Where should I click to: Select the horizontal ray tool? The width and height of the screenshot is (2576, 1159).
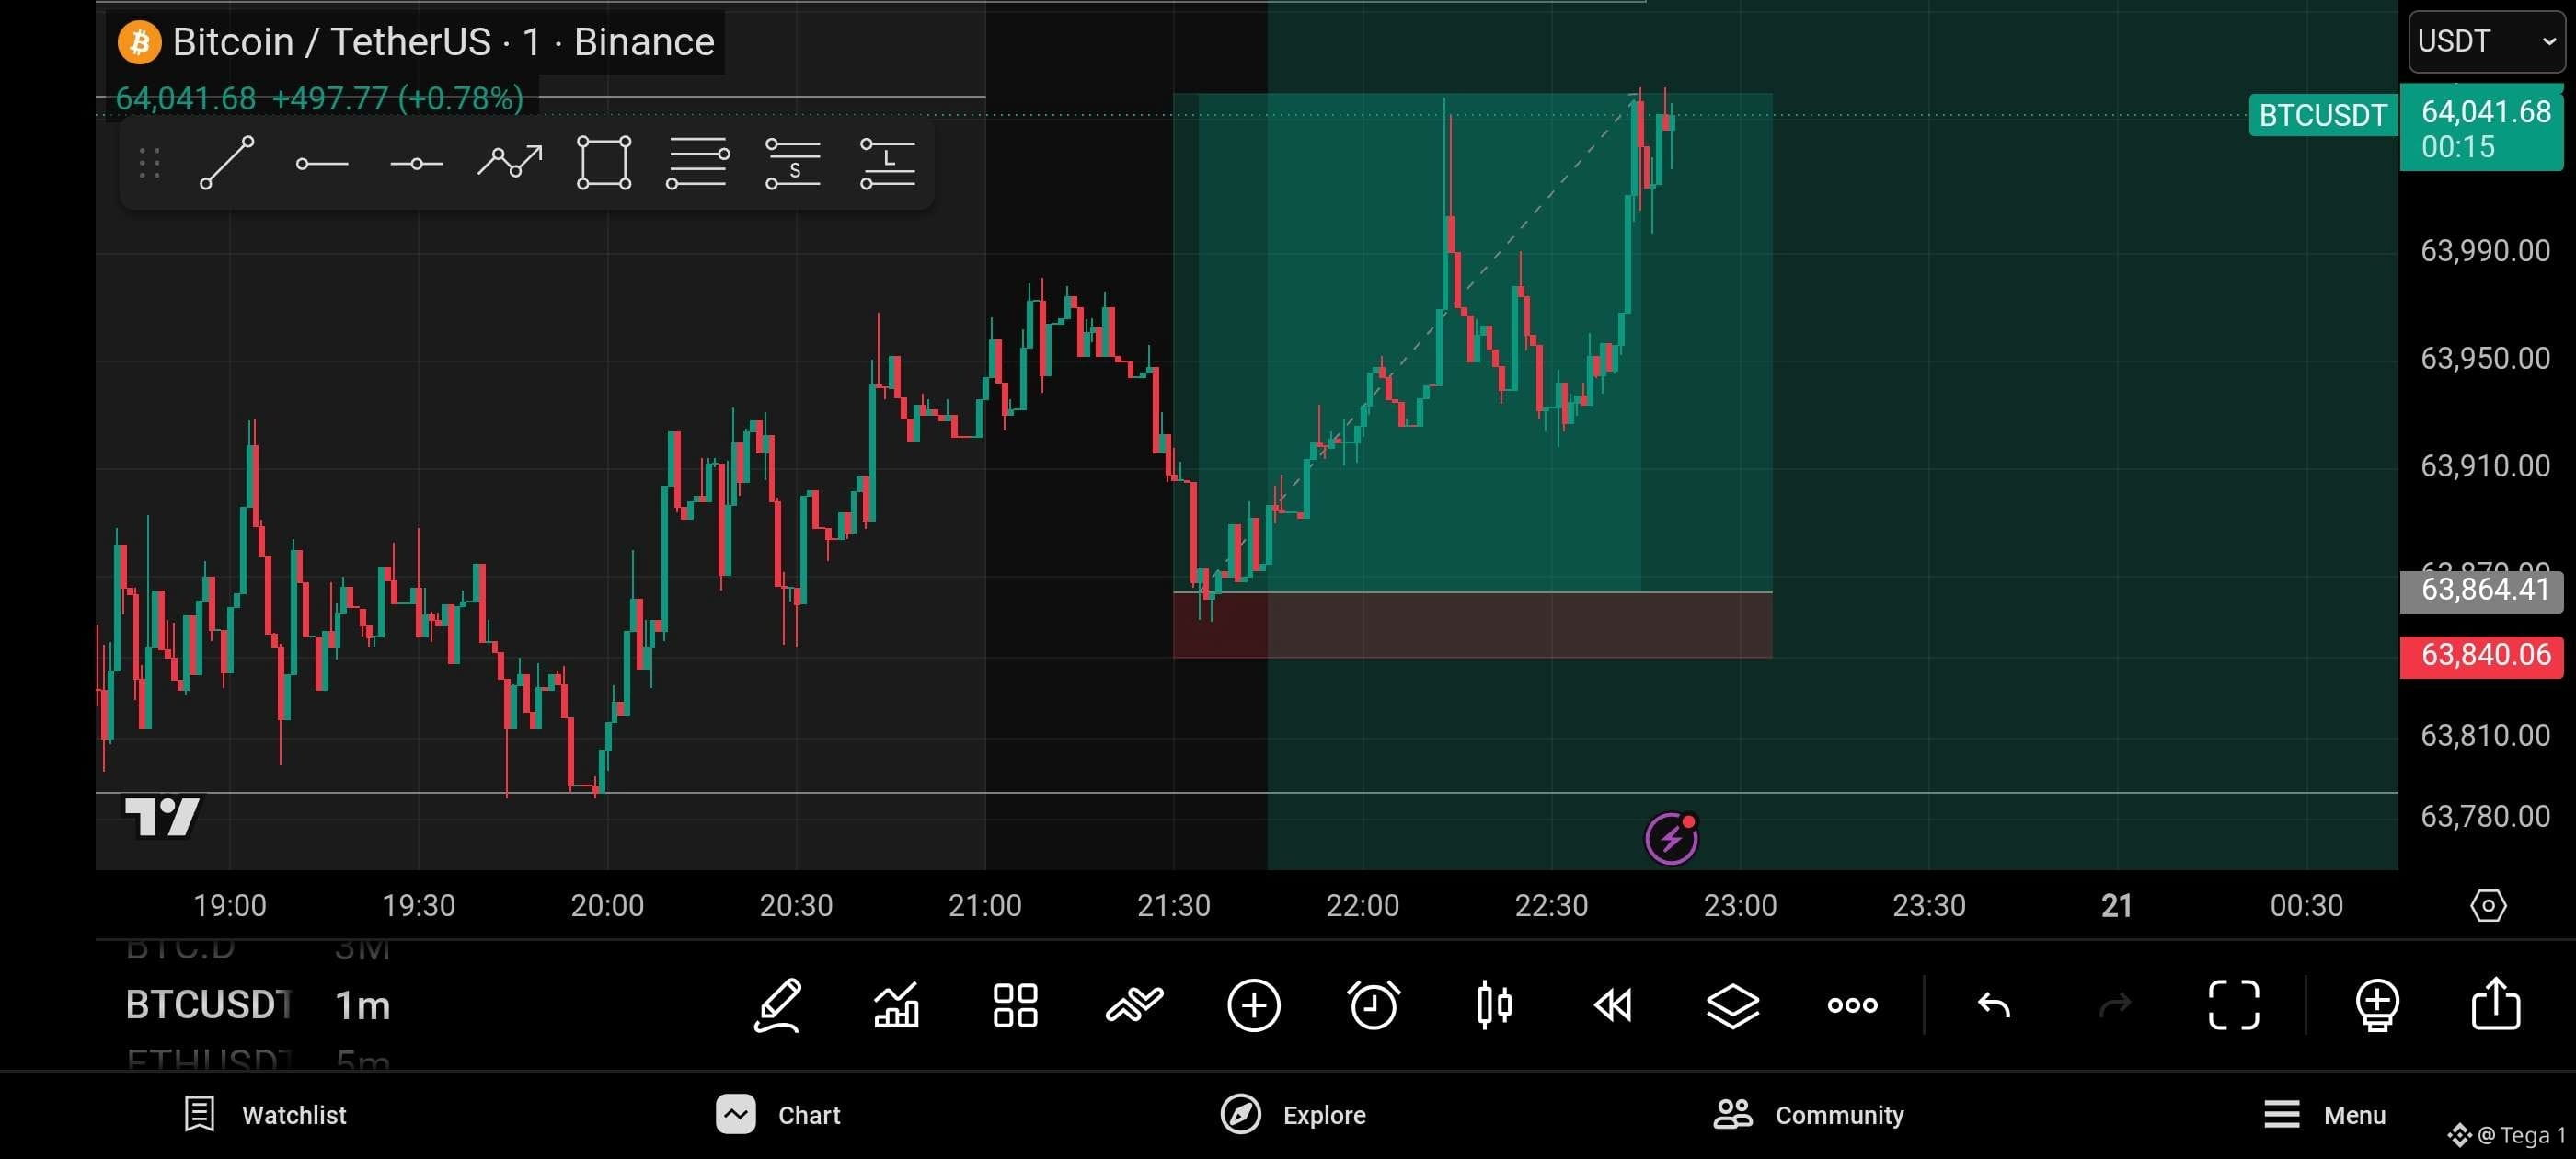click(x=322, y=163)
